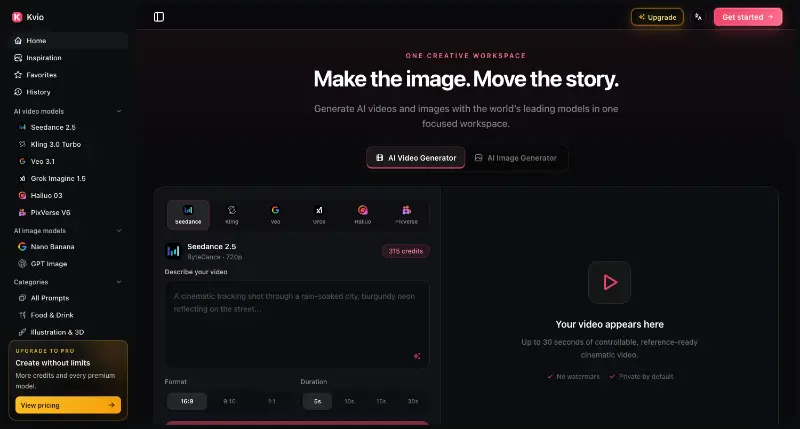Open the language translation icon
This screenshot has height=429, width=800.
point(698,17)
